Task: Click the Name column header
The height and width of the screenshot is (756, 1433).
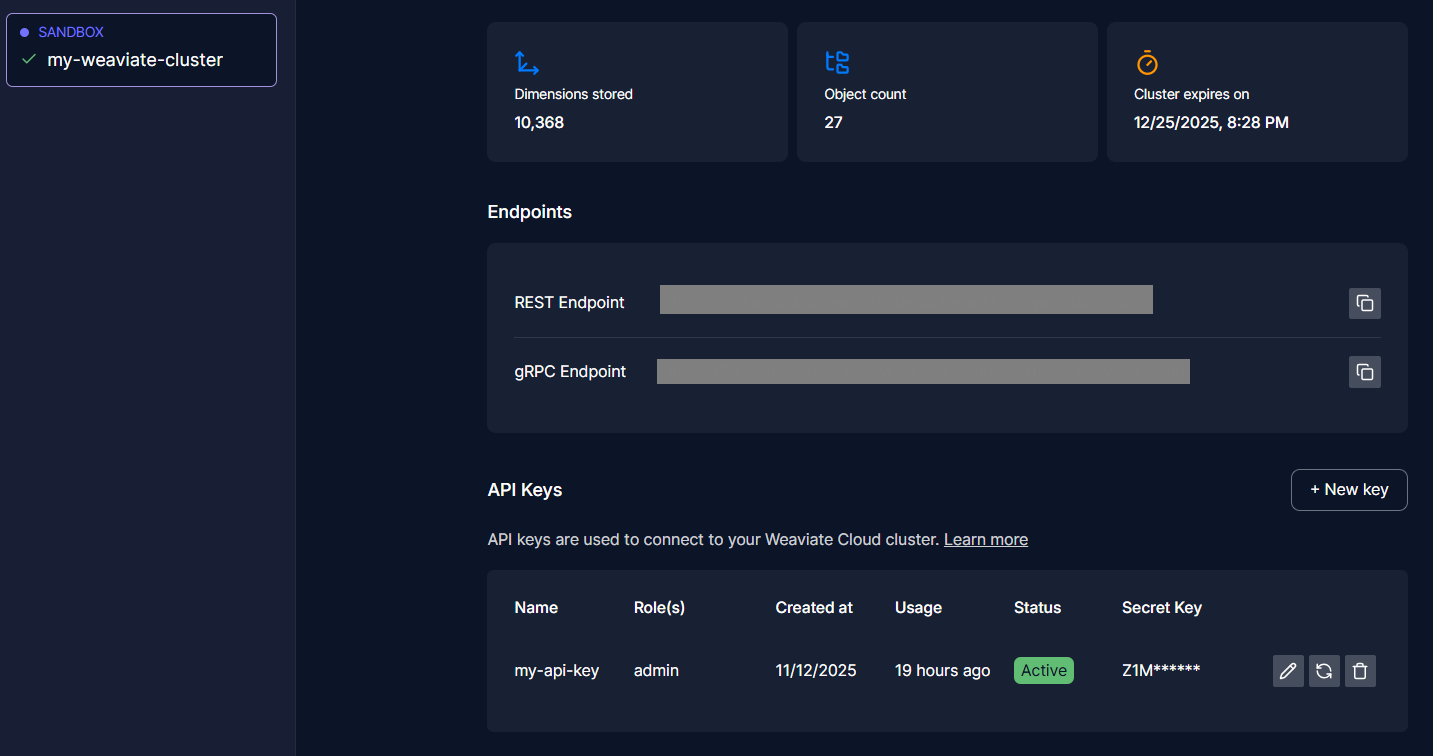Action: tap(536, 608)
